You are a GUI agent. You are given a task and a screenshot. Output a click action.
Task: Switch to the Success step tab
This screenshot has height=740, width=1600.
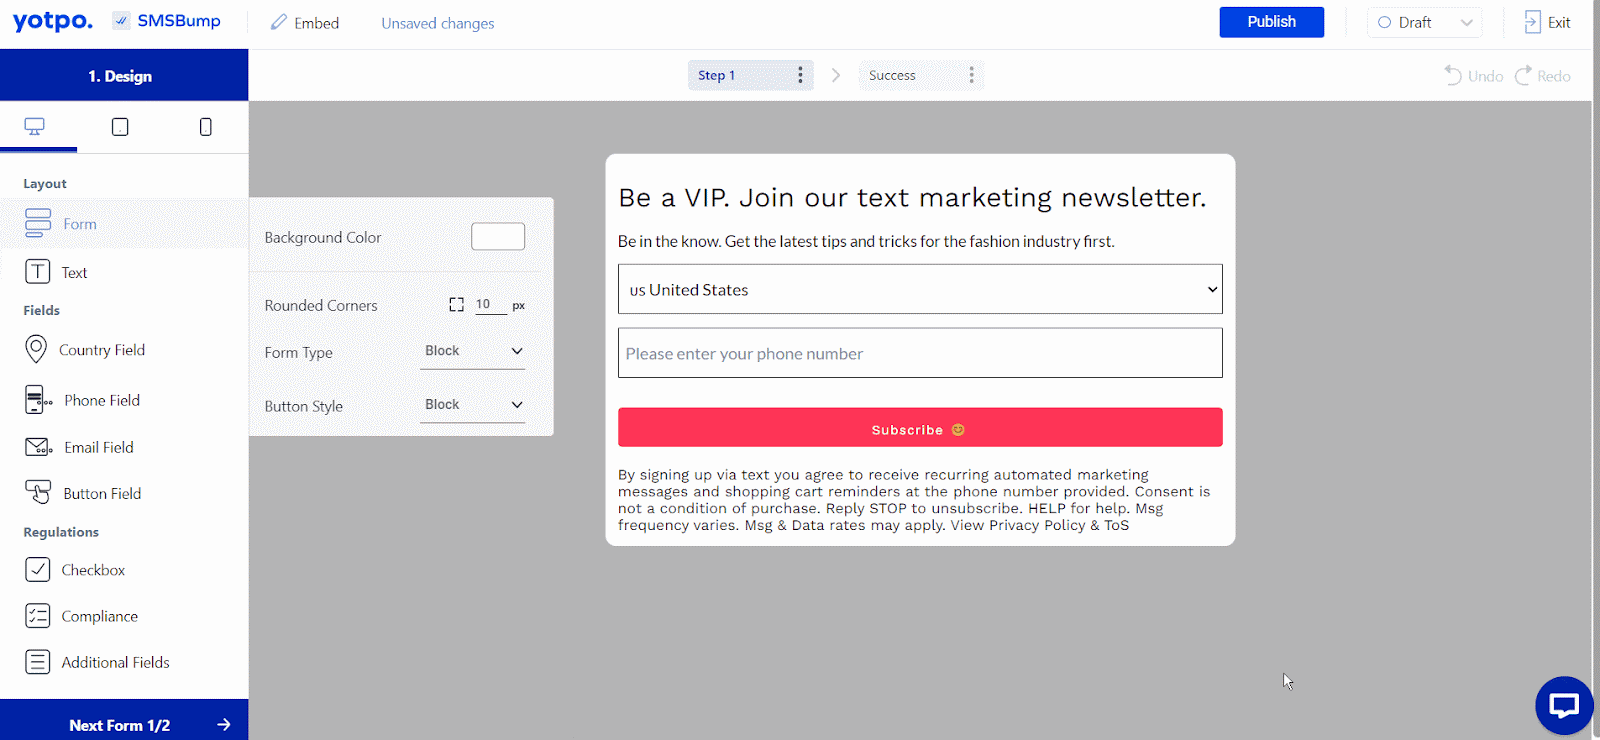[892, 75]
